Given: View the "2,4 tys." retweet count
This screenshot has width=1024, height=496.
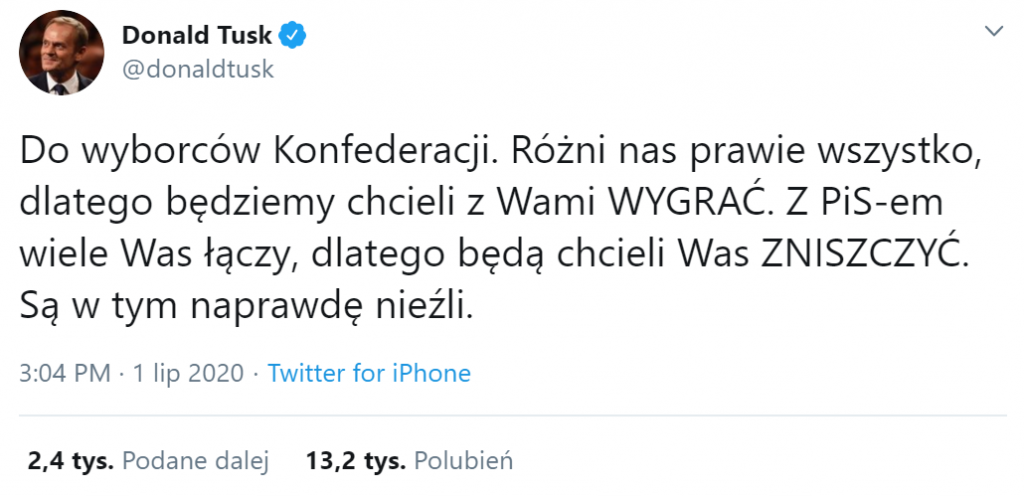Looking at the screenshot, I should point(69,461).
